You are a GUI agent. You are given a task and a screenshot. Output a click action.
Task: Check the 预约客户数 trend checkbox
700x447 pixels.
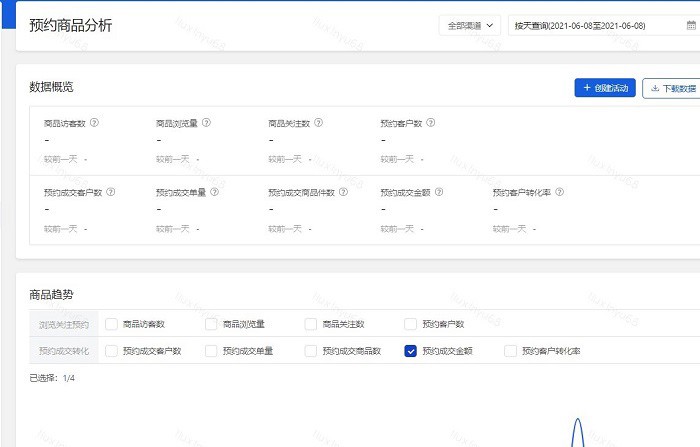(x=410, y=324)
